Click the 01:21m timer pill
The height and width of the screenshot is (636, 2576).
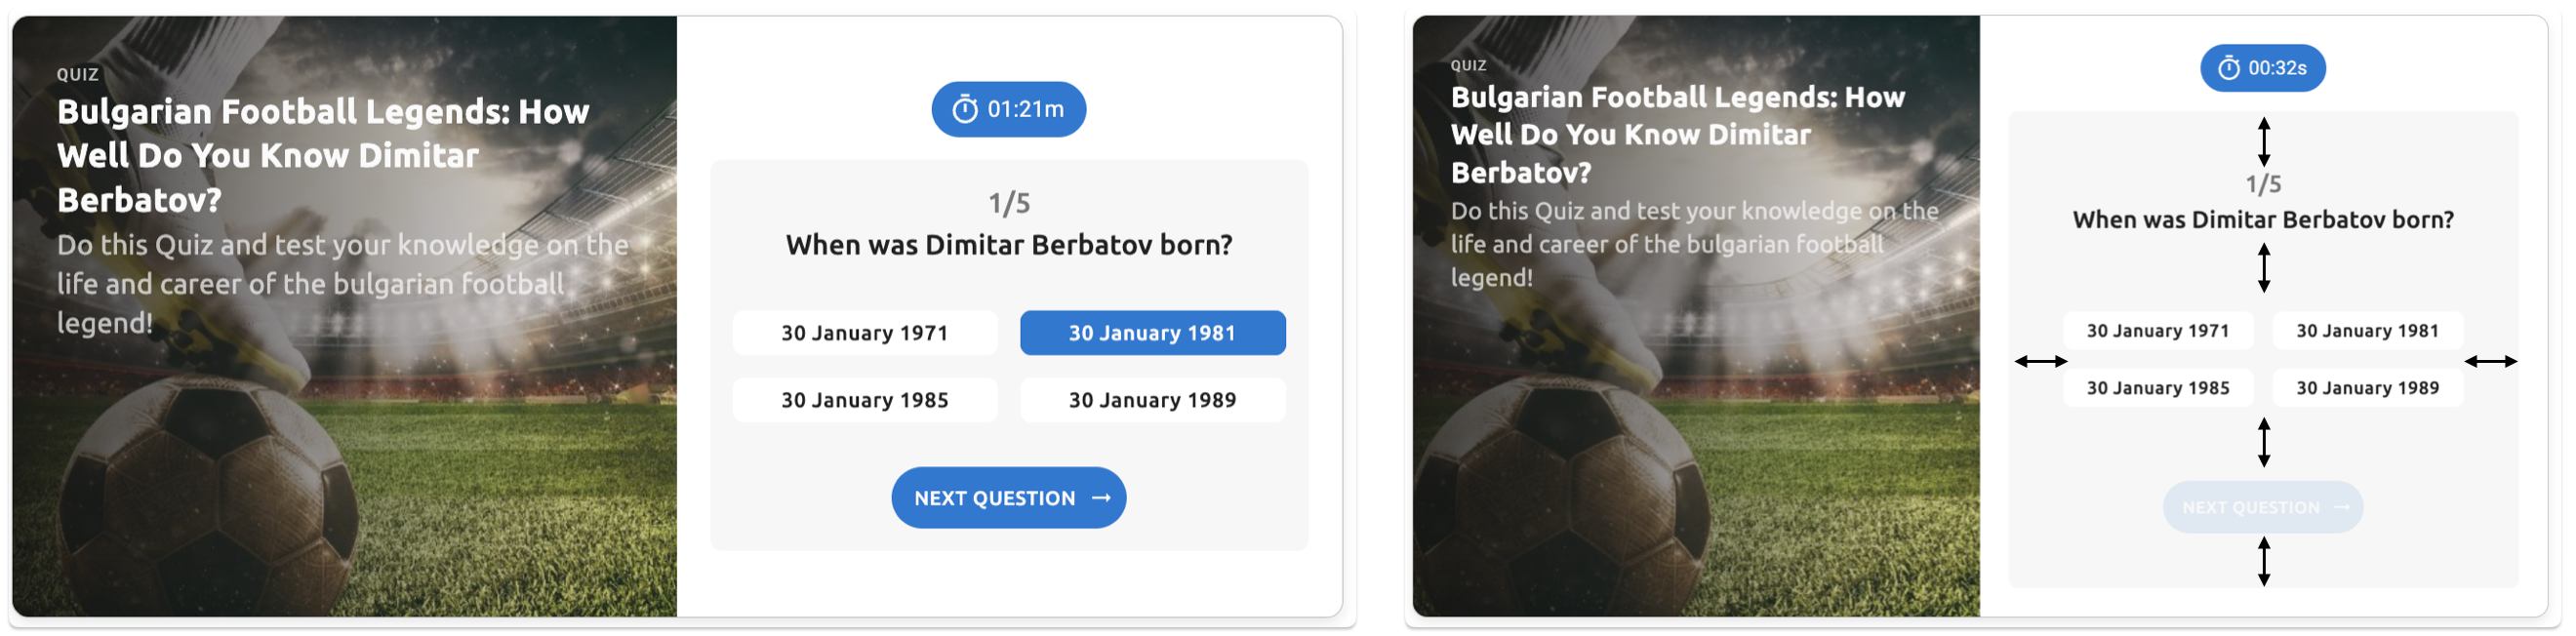pos(1008,110)
